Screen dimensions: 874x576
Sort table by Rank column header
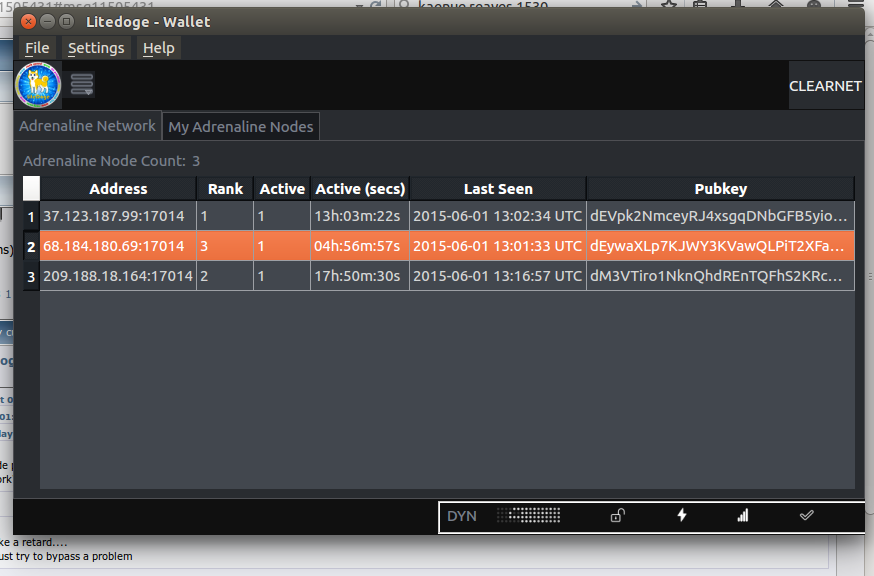point(225,189)
